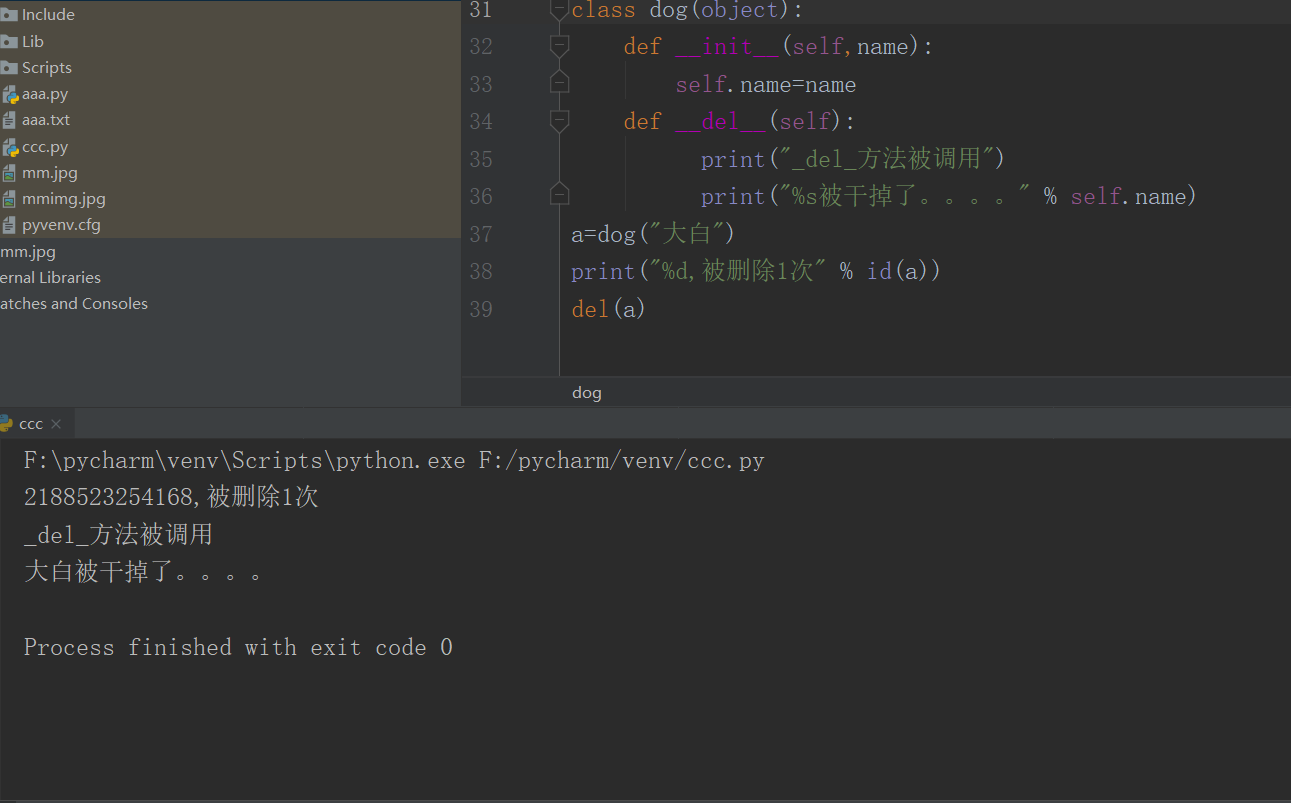Click fold end marker on line 36
Image resolution: width=1291 pixels, height=803 pixels.
(560, 194)
